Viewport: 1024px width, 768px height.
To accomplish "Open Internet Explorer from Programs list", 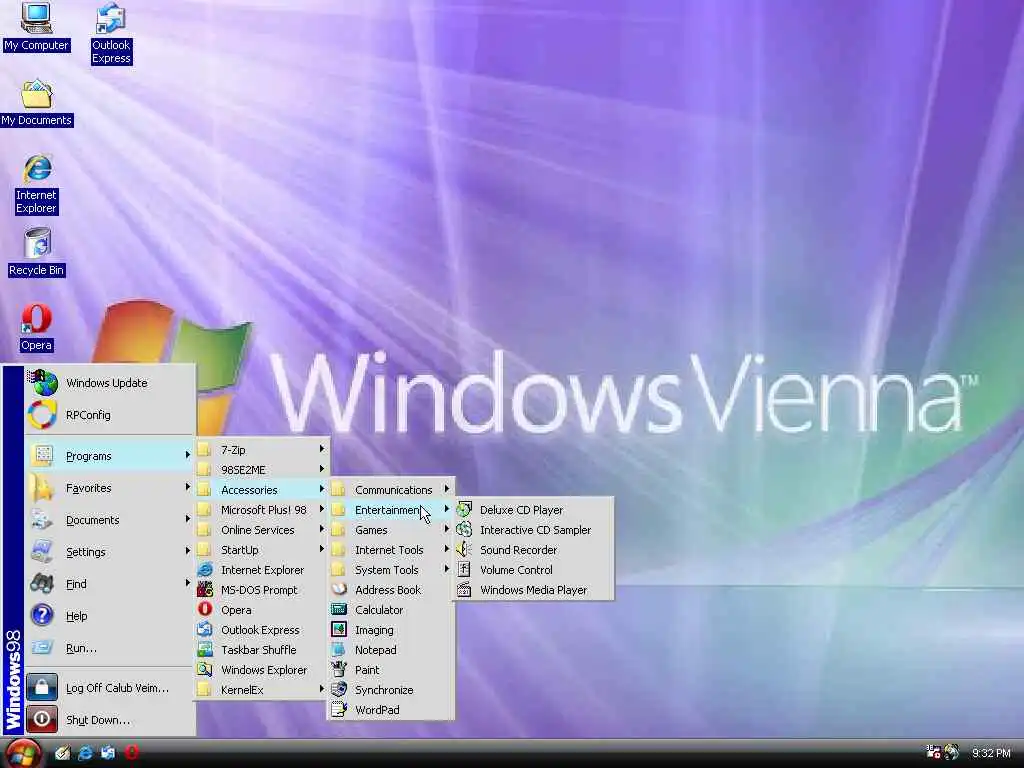I will click(x=262, y=569).
